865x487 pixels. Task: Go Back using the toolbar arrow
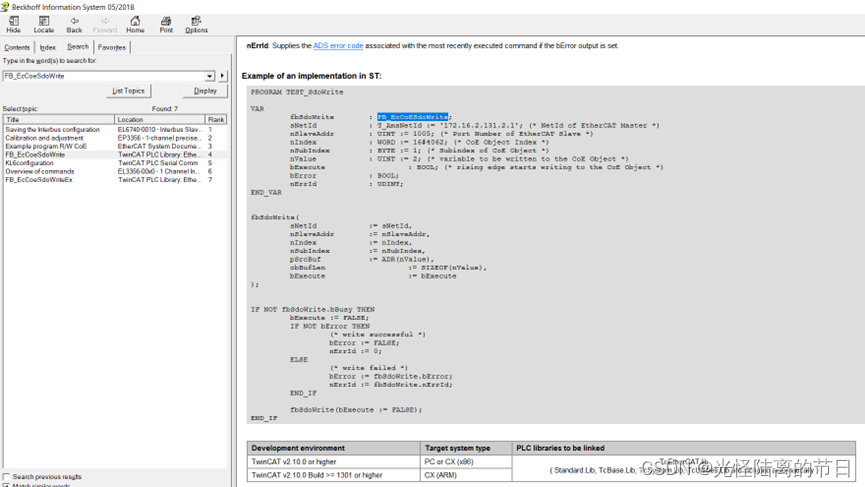[74, 24]
